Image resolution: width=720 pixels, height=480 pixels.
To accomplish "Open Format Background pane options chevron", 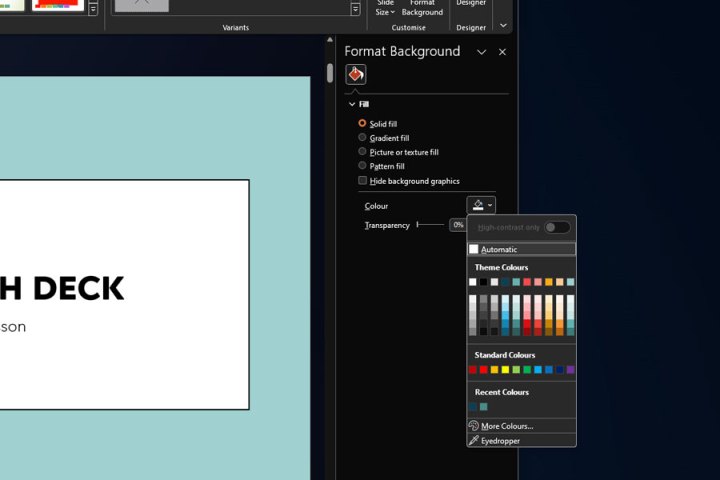I will (481, 52).
